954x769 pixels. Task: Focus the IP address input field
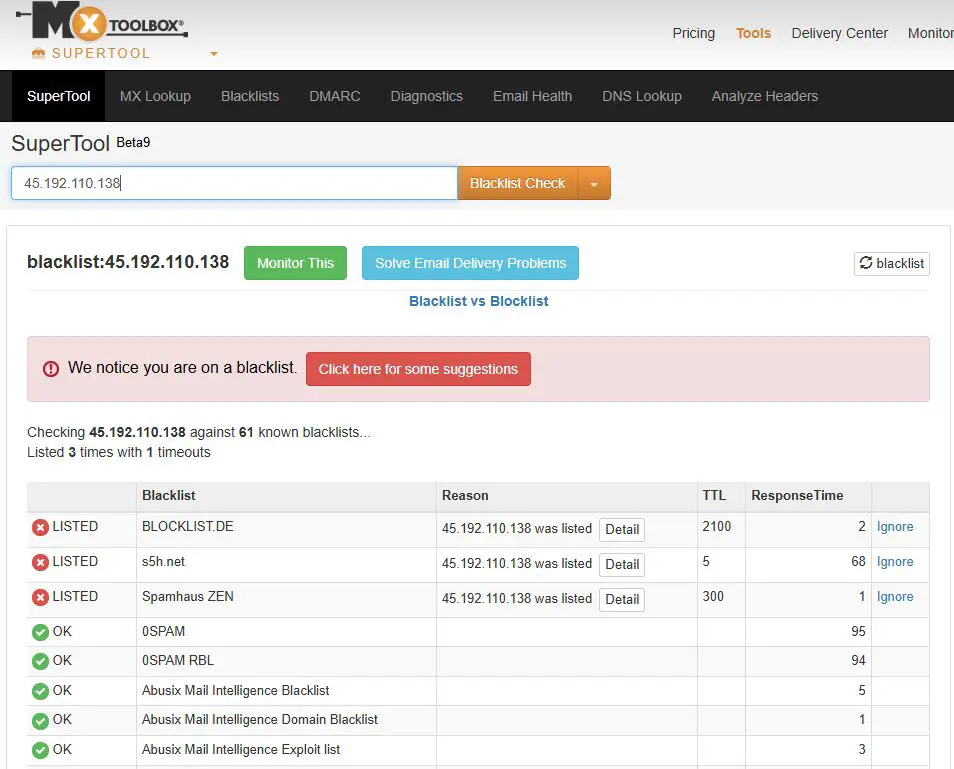[x=234, y=183]
